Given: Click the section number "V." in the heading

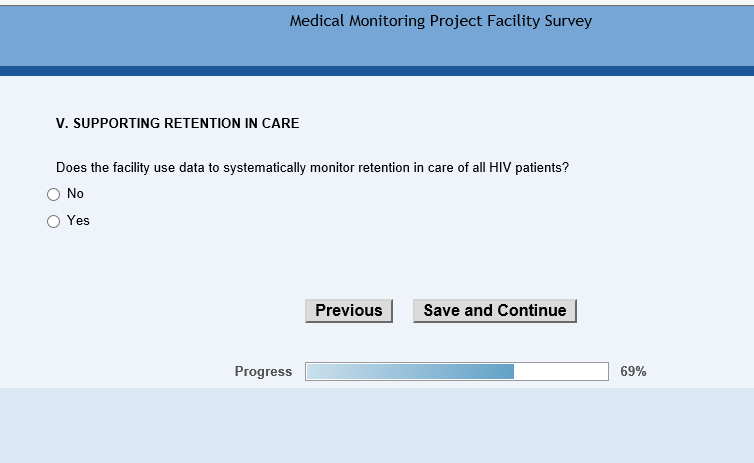Looking at the screenshot, I should click(62, 124).
